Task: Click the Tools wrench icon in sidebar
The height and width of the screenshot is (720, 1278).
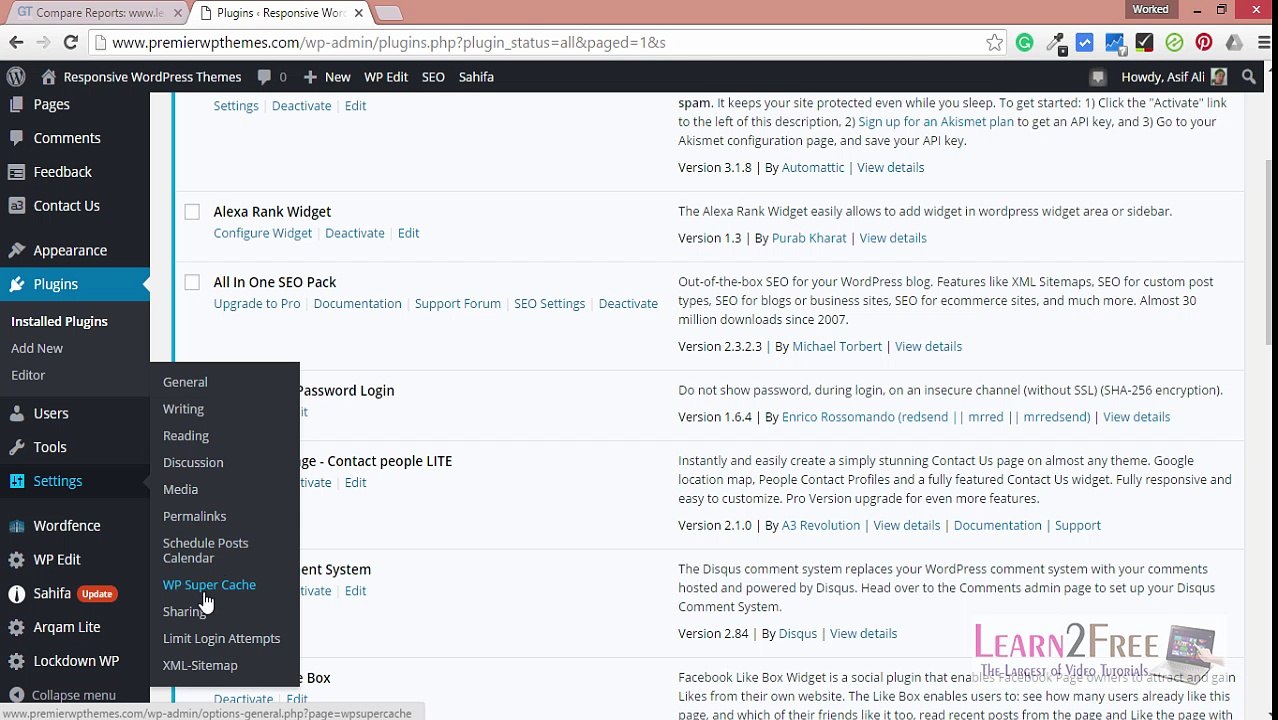Action: (16, 447)
